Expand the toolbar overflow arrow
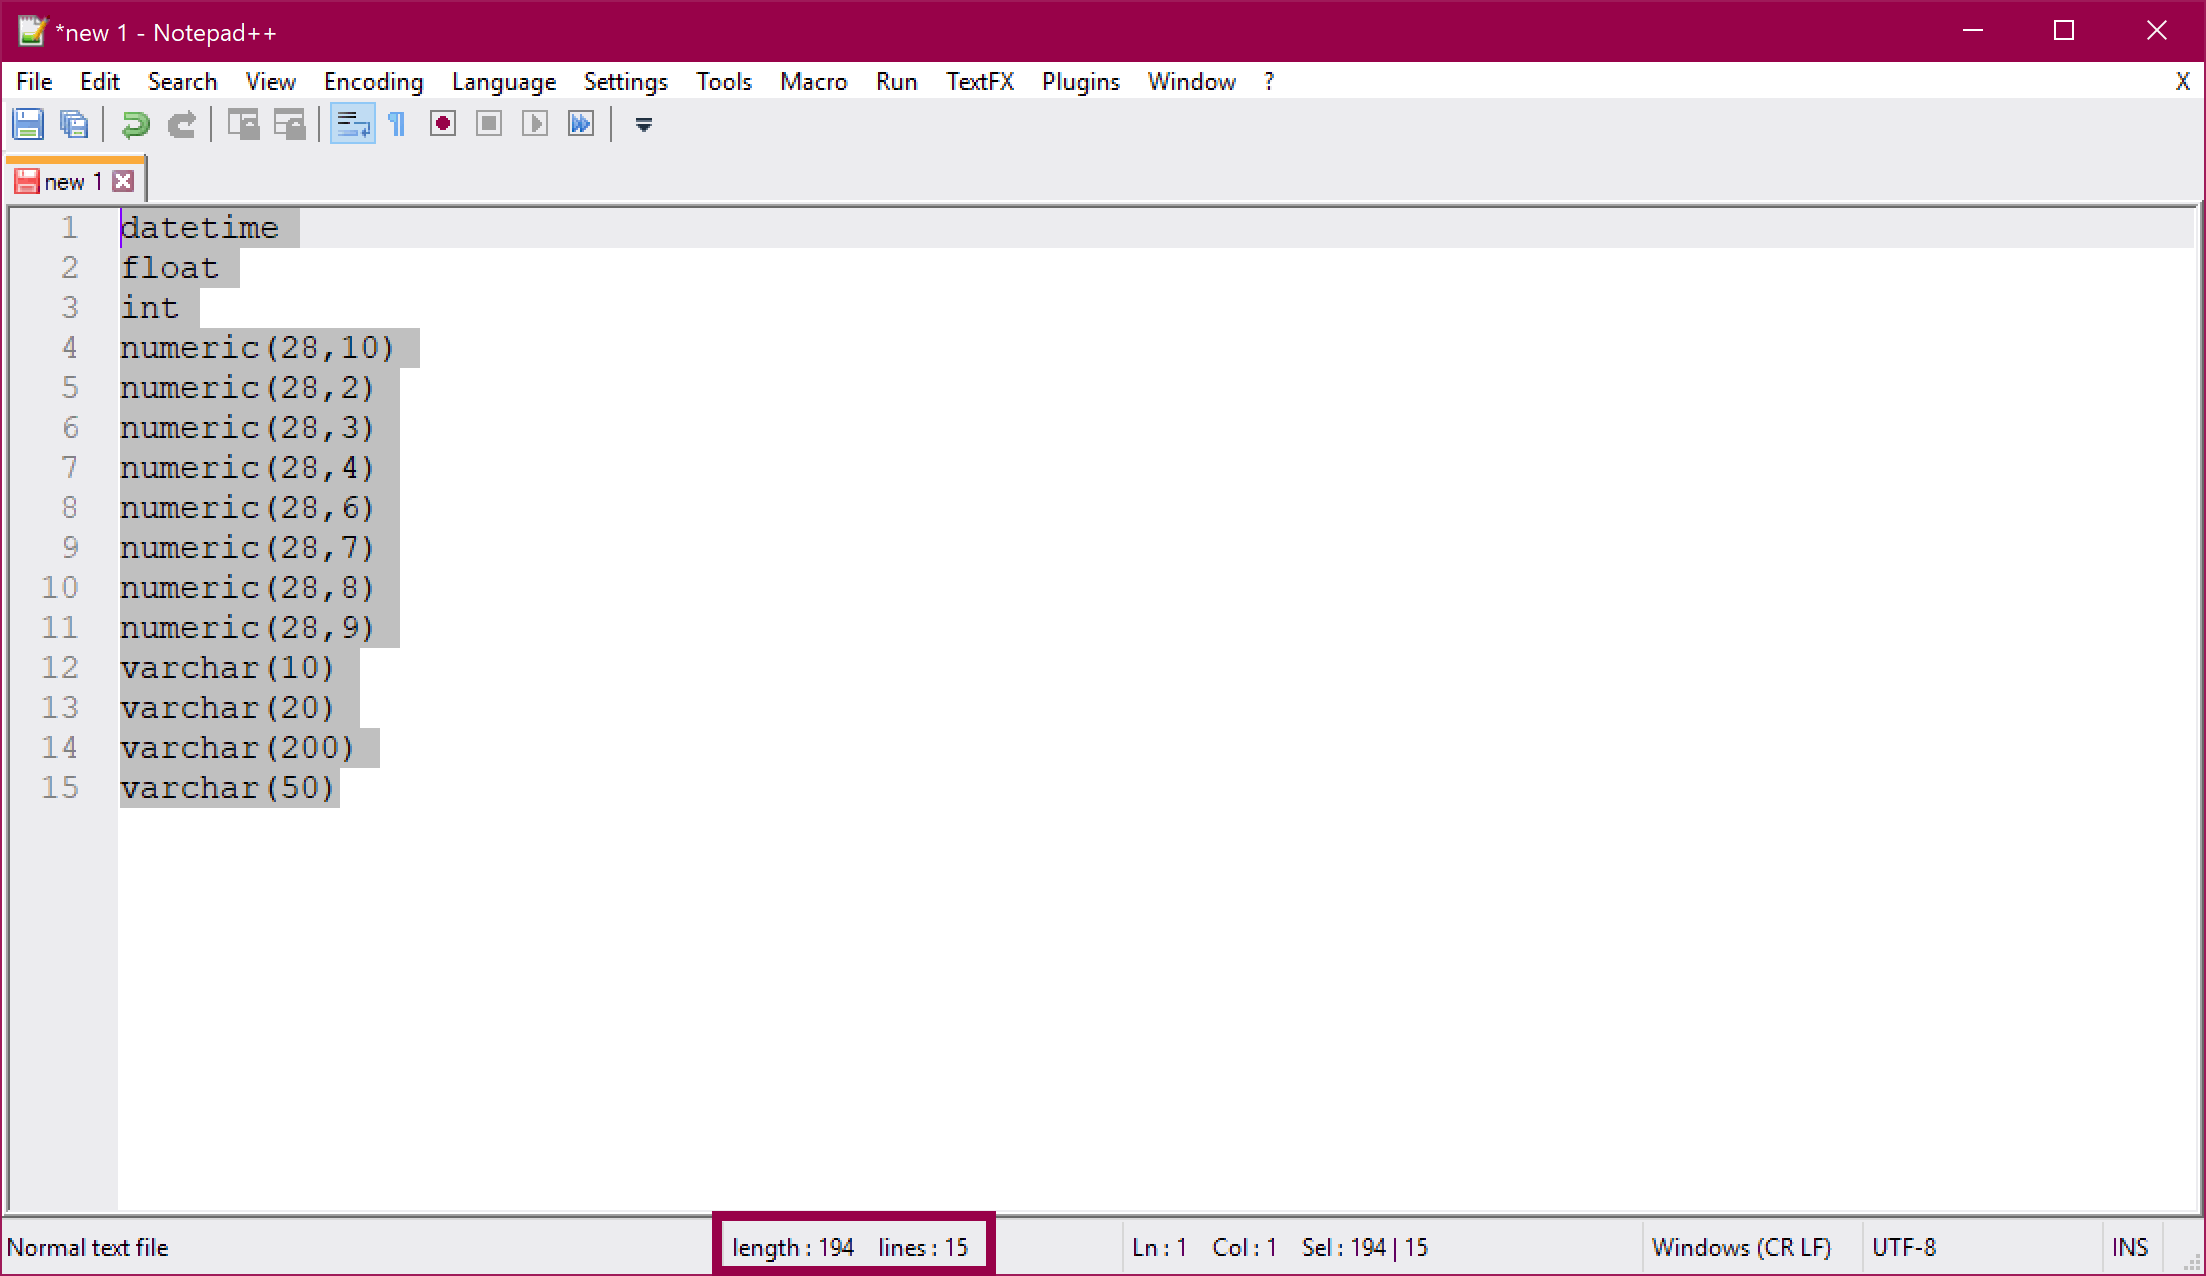 pyautogui.click(x=644, y=124)
